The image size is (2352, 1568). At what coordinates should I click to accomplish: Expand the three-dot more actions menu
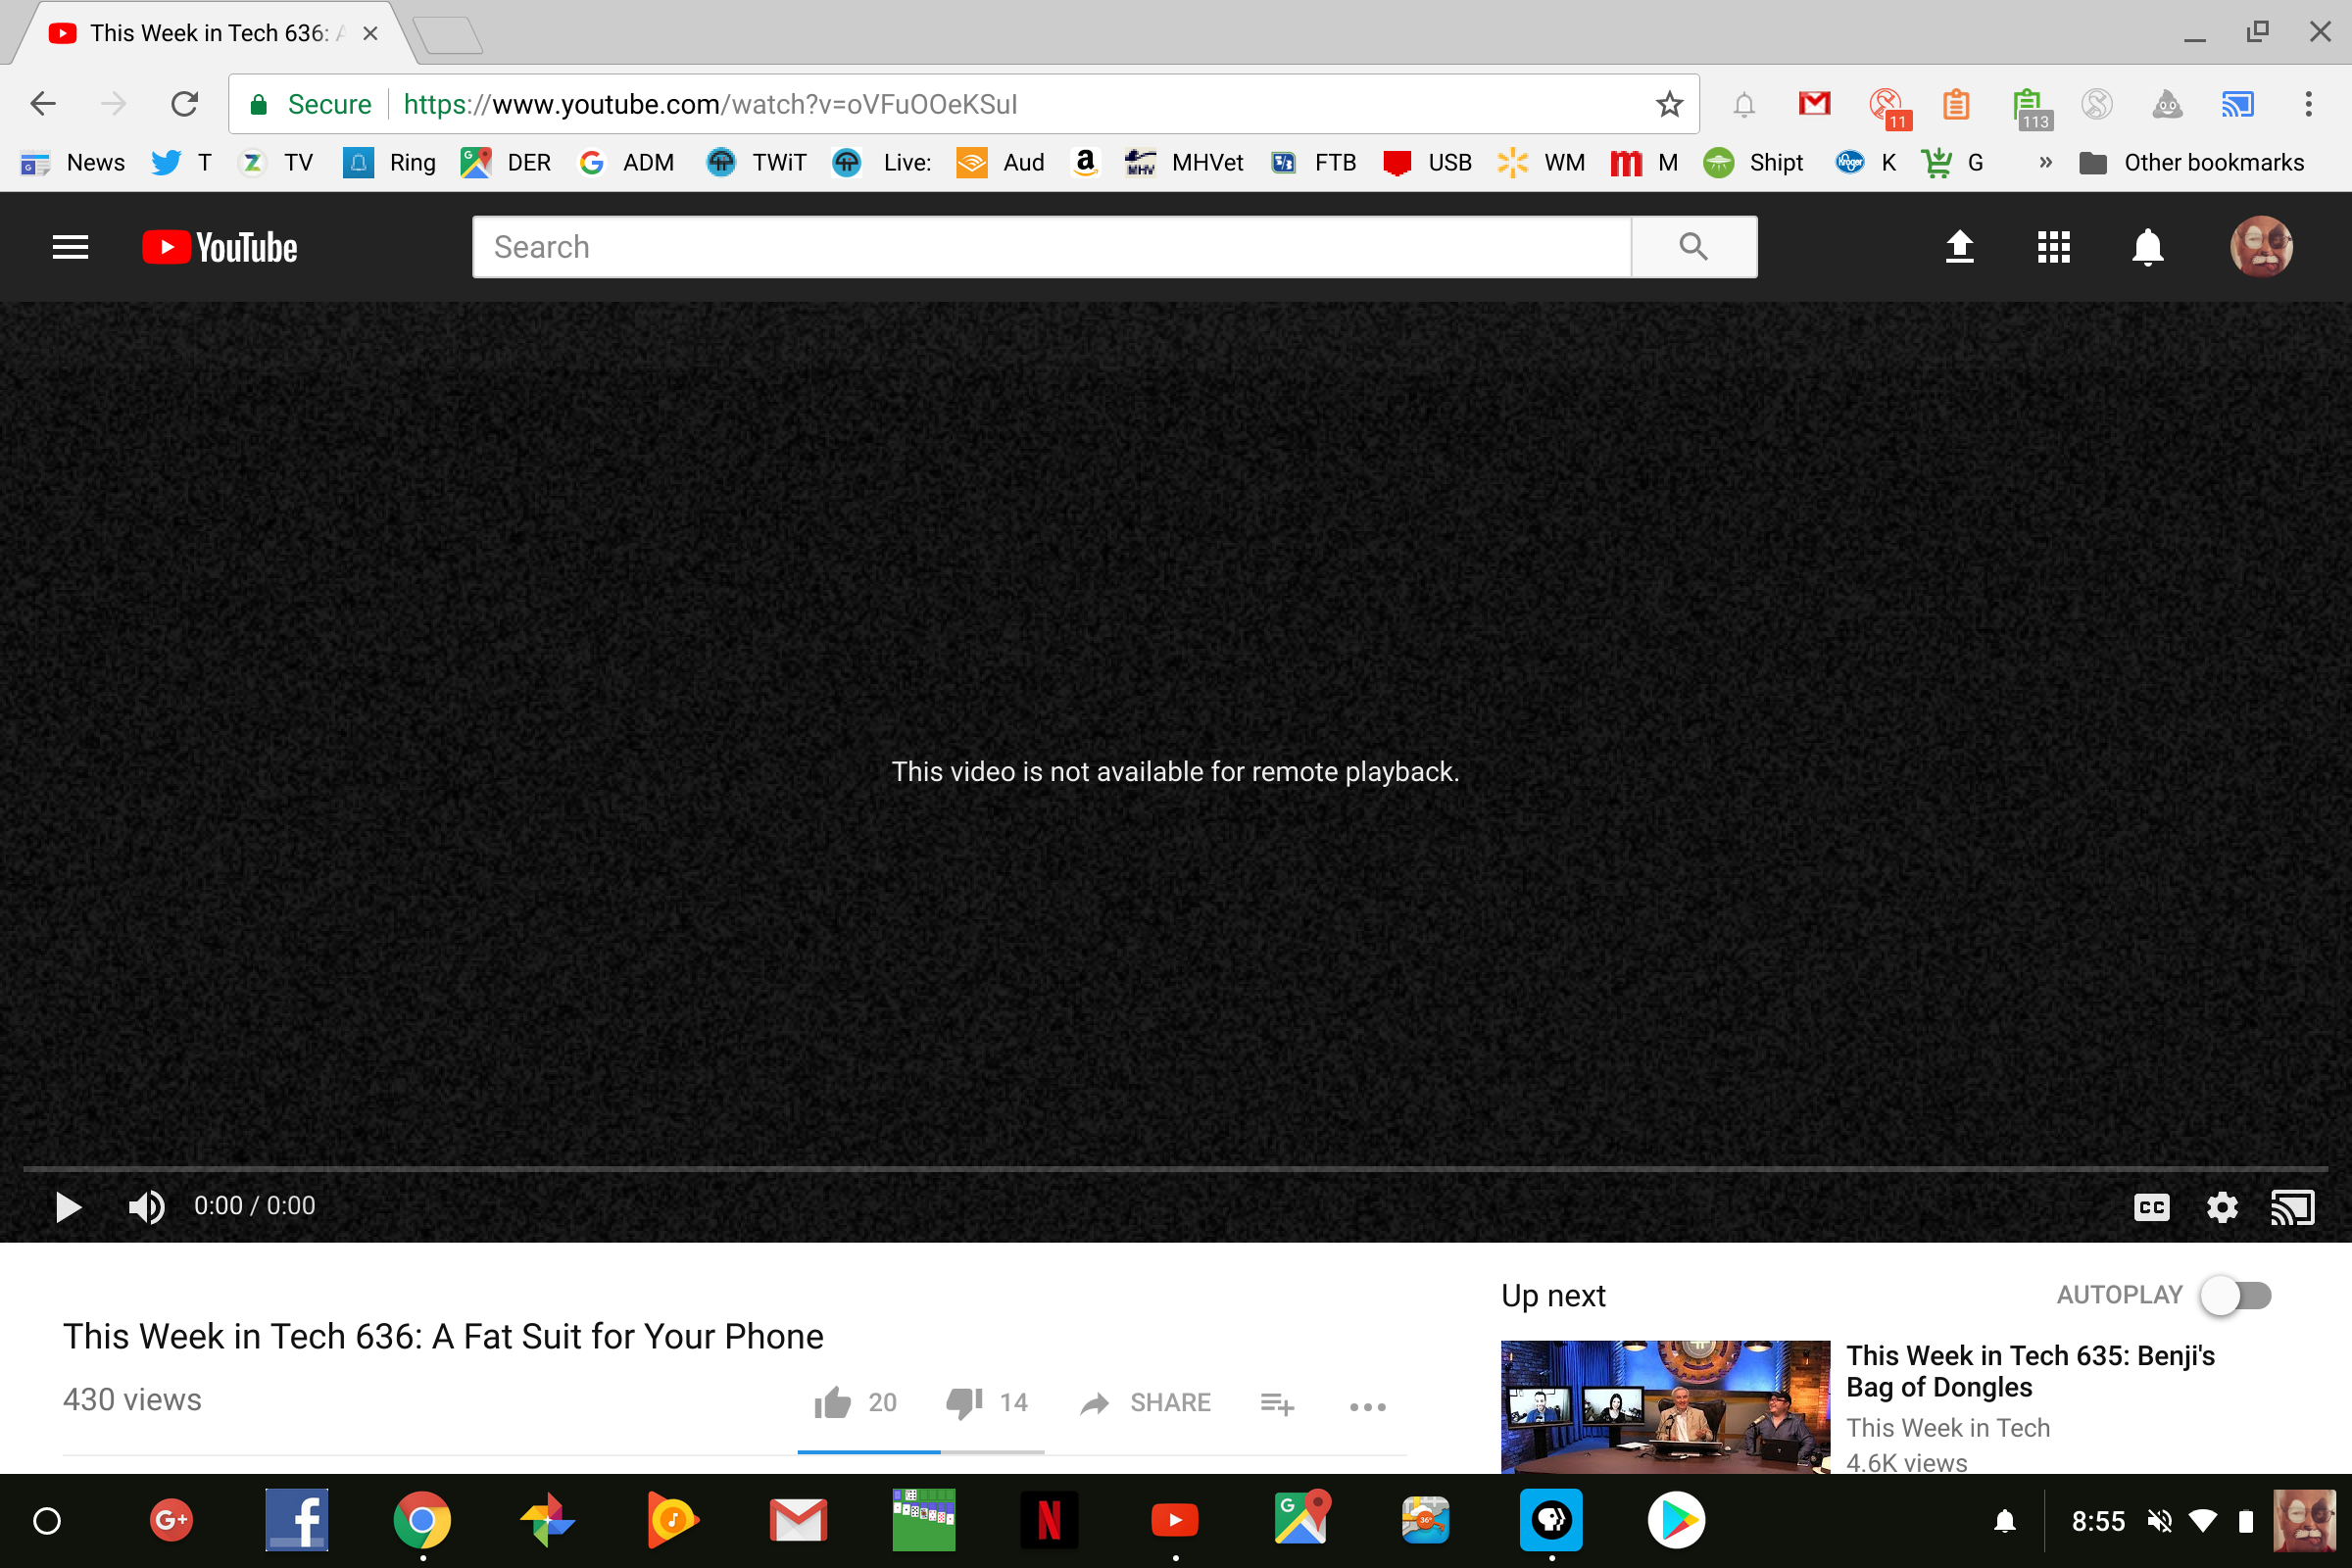pos(1367,1406)
